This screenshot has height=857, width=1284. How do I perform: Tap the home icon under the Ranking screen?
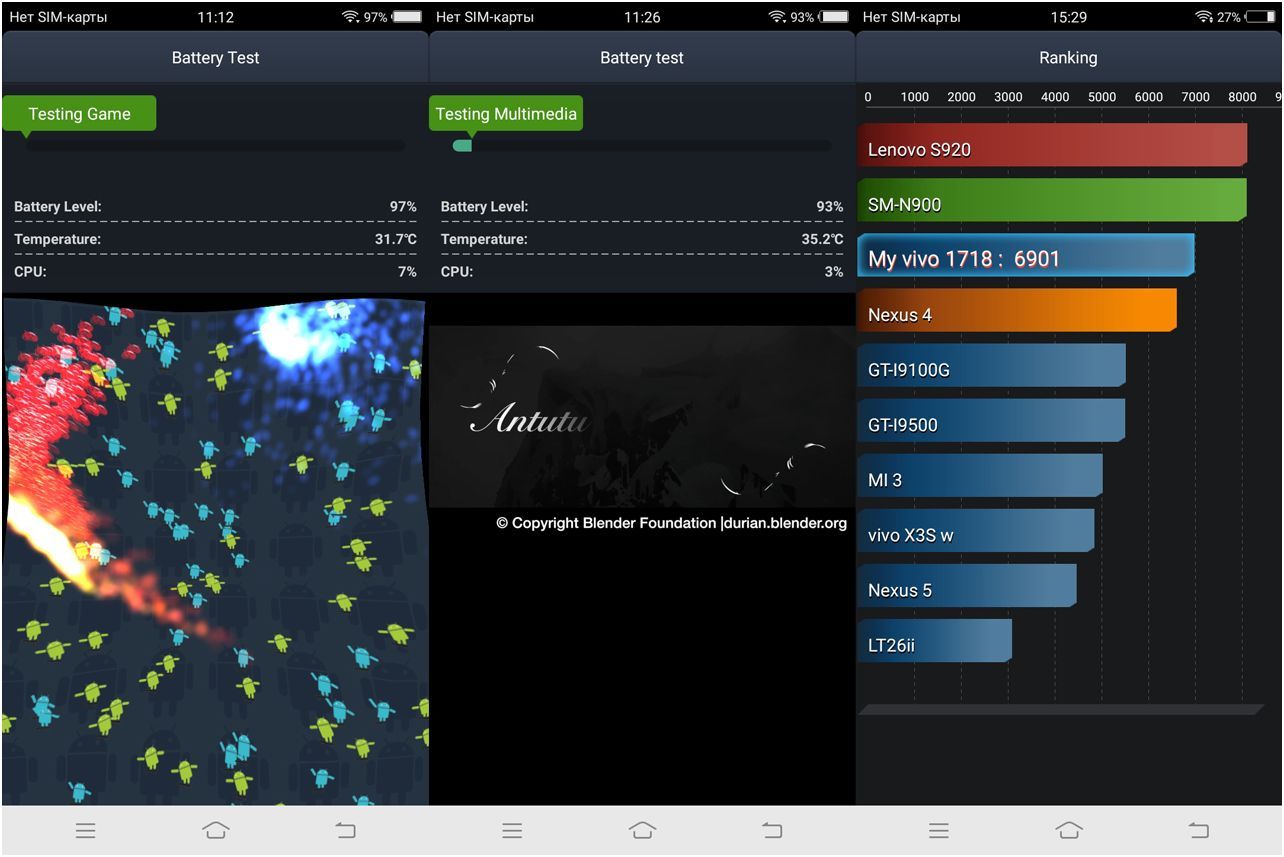1068,830
